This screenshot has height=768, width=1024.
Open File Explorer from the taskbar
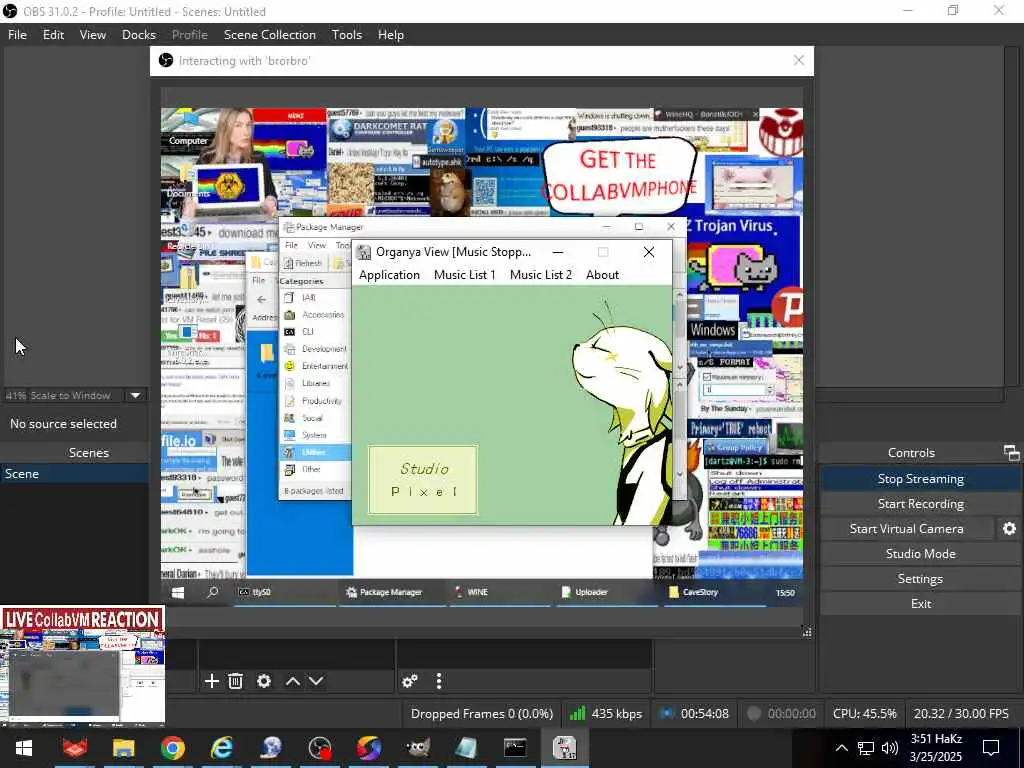(x=123, y=748)
